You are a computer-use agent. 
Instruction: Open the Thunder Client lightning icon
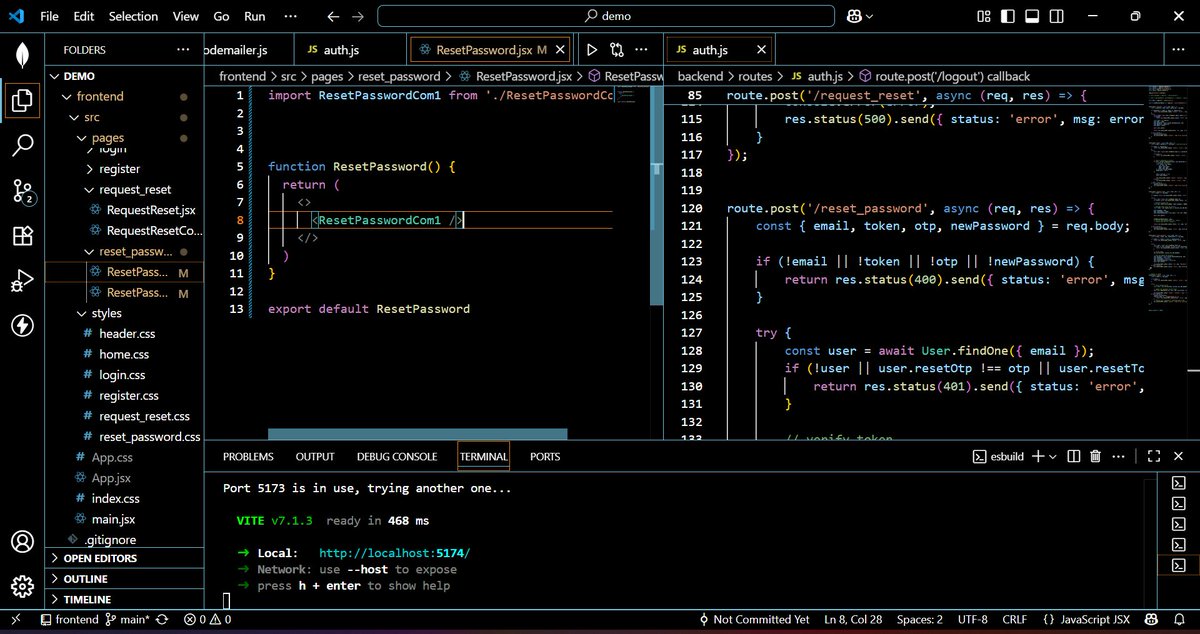pyautogui.click(x=22, y=325)
